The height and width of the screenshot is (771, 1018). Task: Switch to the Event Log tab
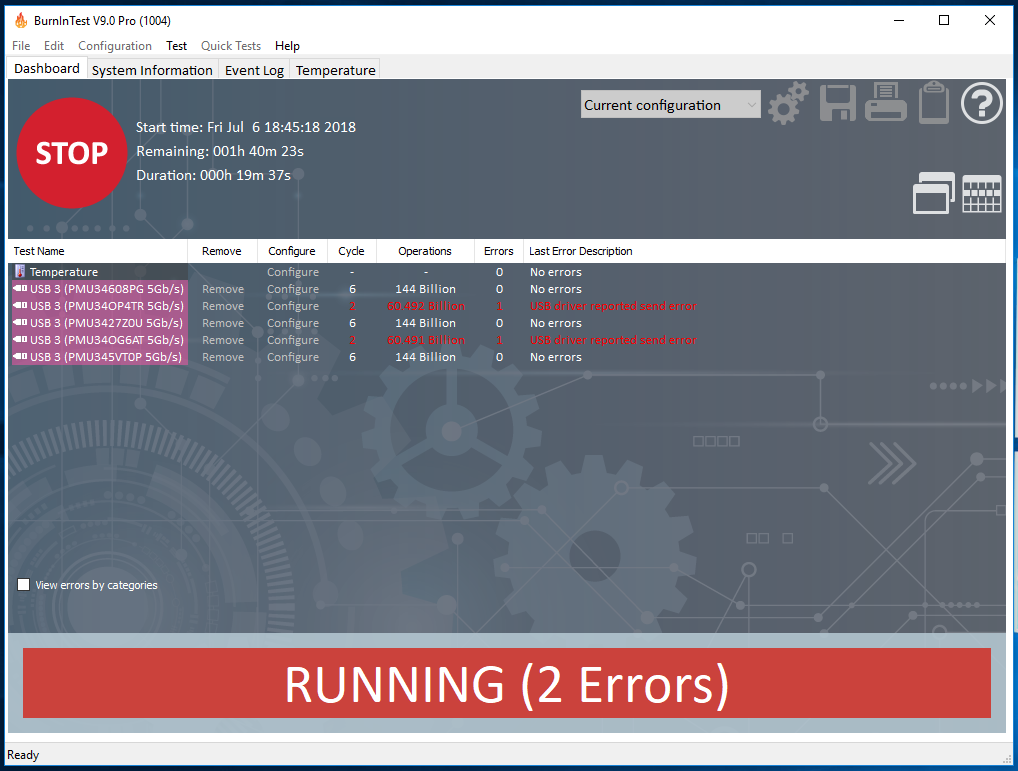coord(254,70)
